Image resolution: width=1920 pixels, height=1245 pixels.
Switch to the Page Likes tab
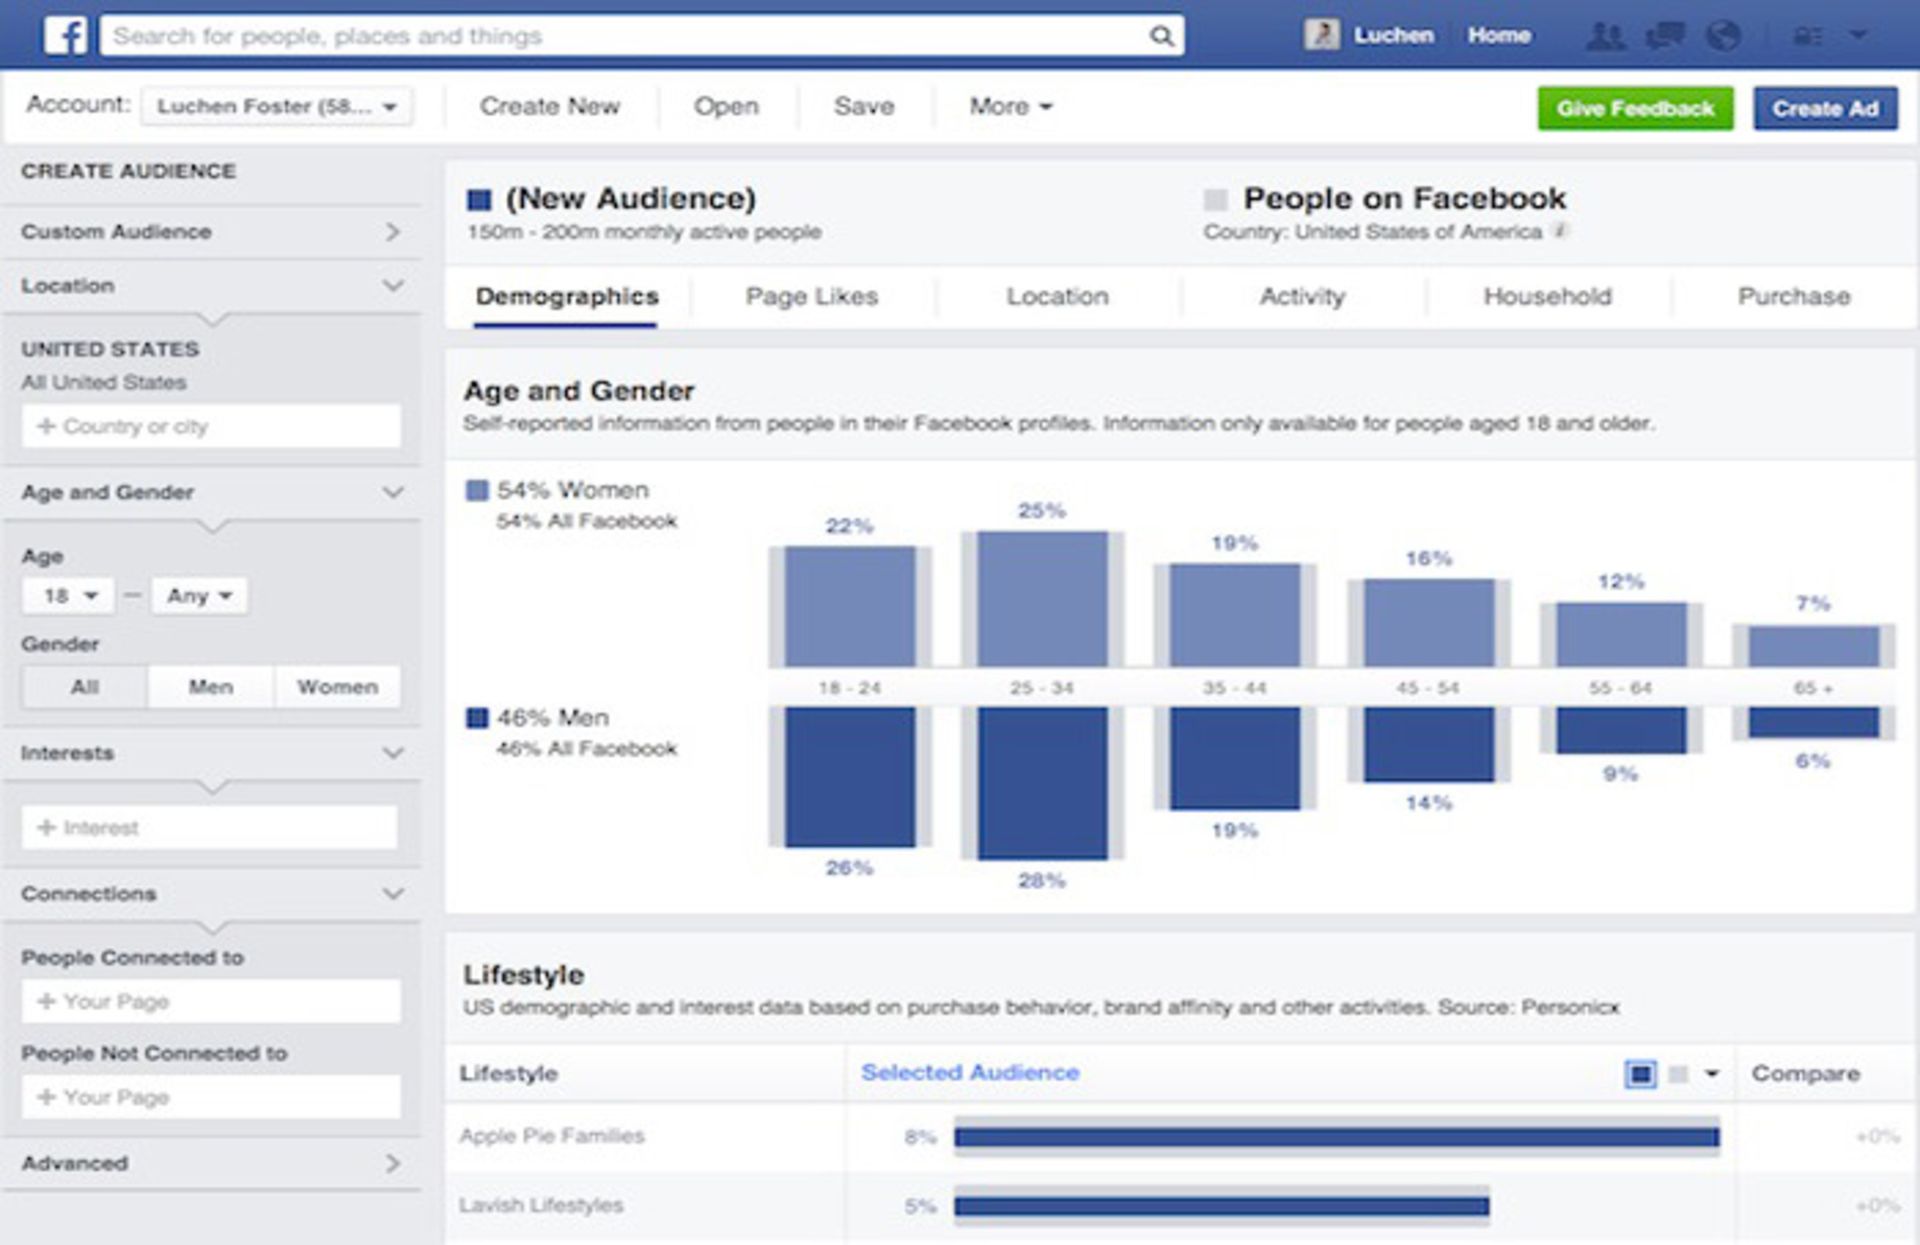click(x=810, y=296)
